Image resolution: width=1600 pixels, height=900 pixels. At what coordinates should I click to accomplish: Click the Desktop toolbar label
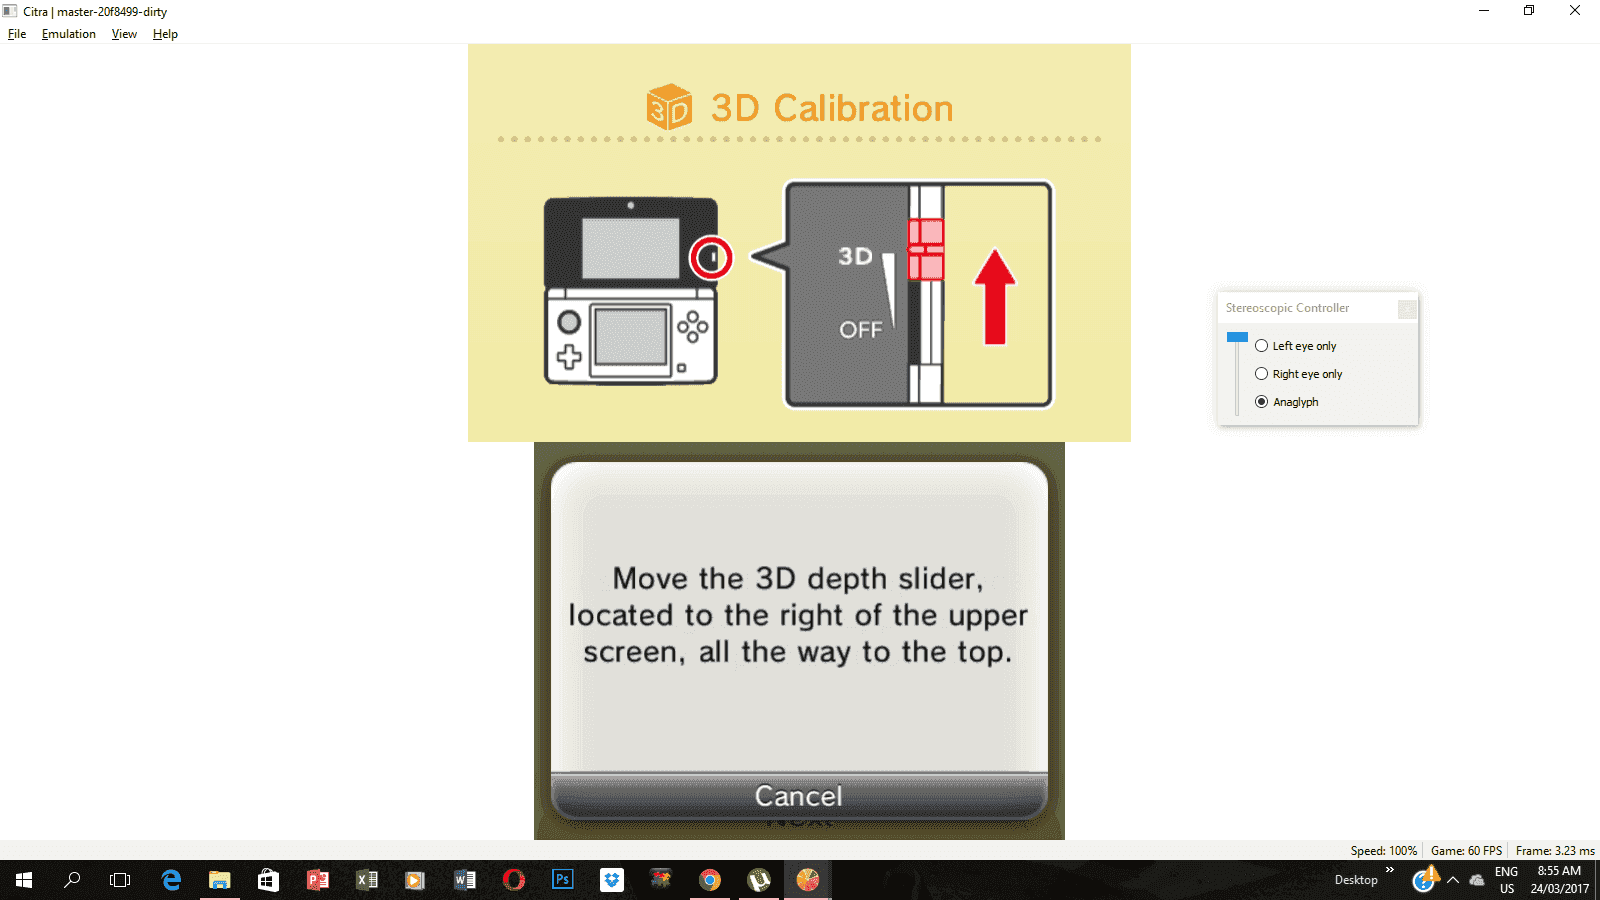(x=1356, y=880)
